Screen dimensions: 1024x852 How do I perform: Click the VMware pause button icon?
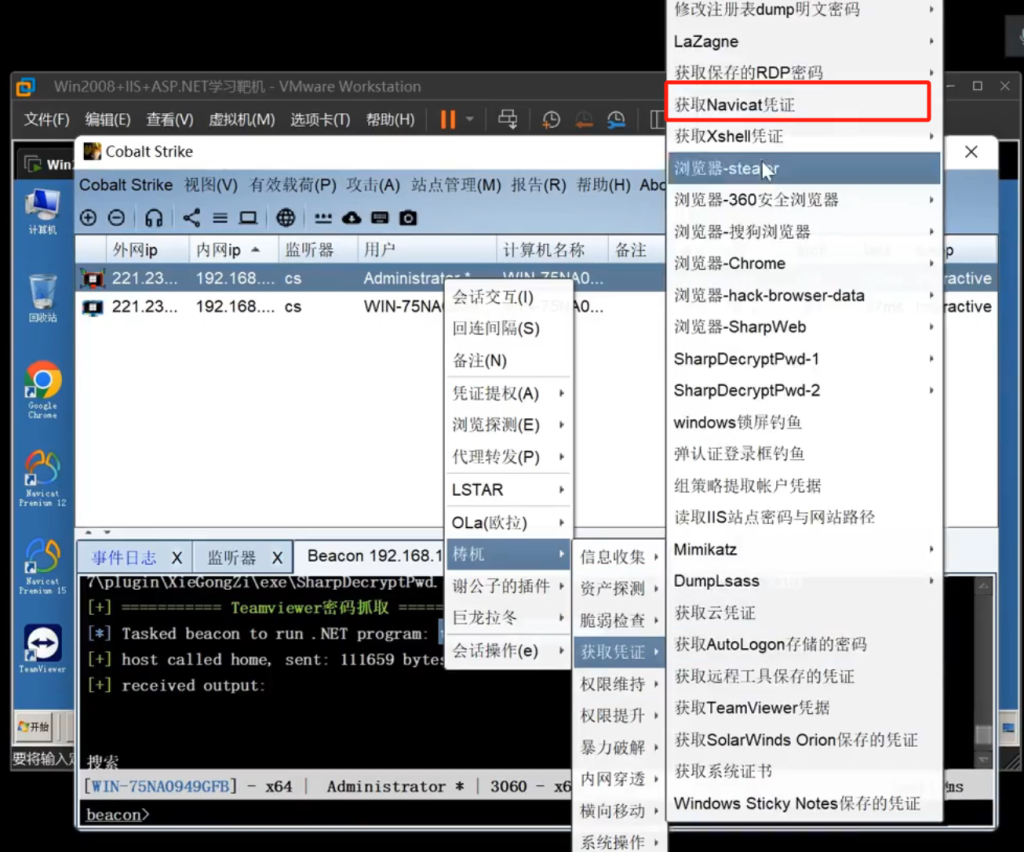(448, 119)
